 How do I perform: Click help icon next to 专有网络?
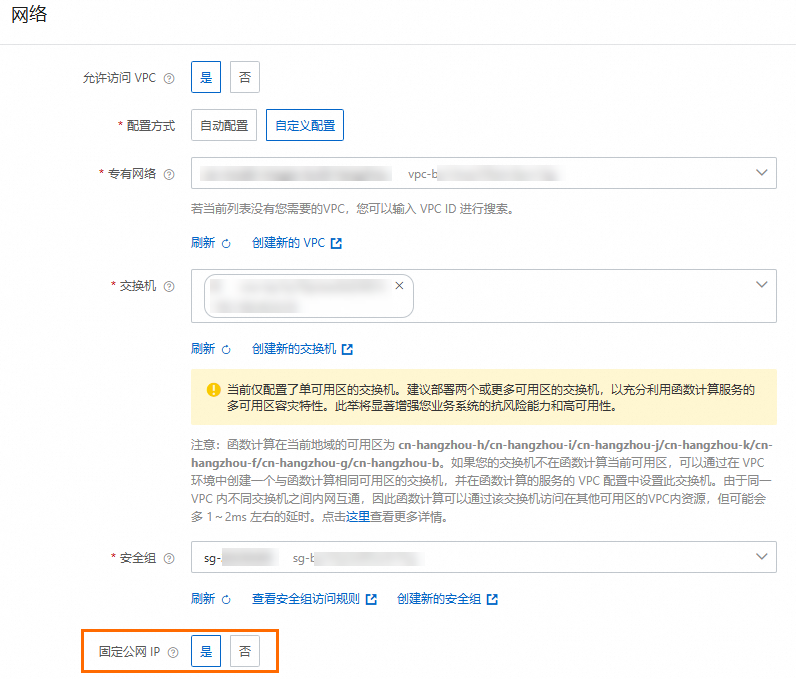coord(169,175)
